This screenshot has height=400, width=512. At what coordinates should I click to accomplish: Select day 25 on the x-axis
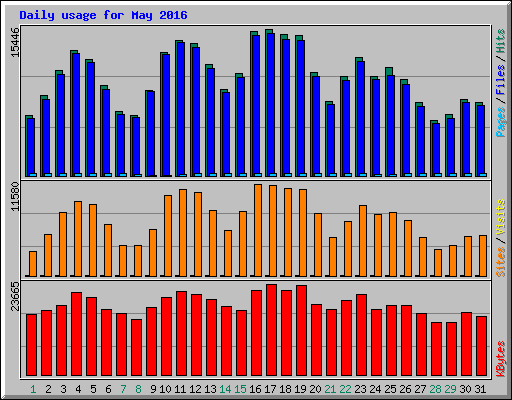click(390, 389)
